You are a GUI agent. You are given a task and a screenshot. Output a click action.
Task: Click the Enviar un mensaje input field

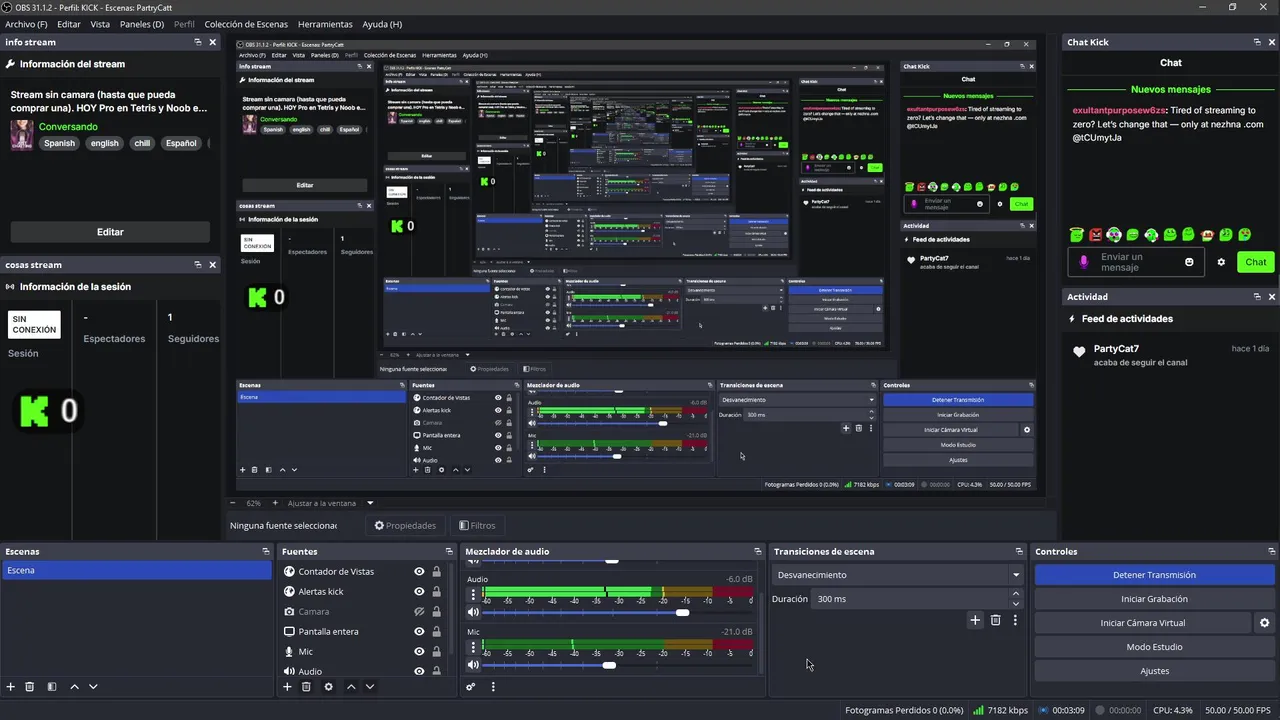pyautogui.click(x=1134, y=262)
